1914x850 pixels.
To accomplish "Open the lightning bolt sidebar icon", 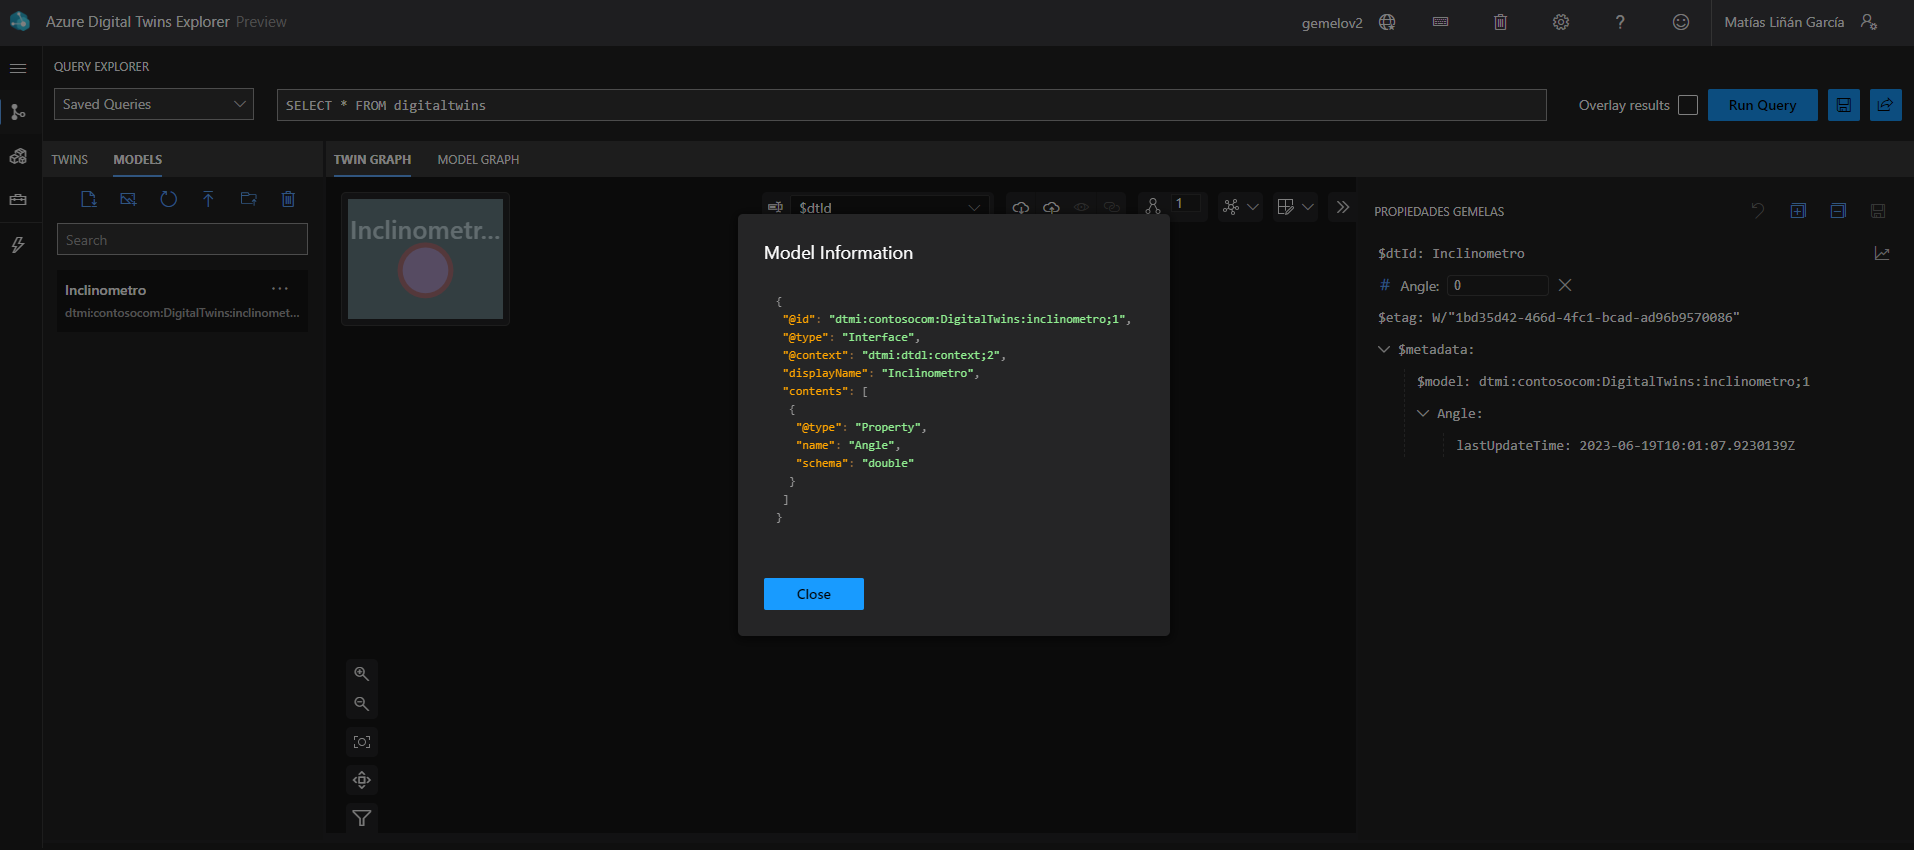I will tap(18, 245).
